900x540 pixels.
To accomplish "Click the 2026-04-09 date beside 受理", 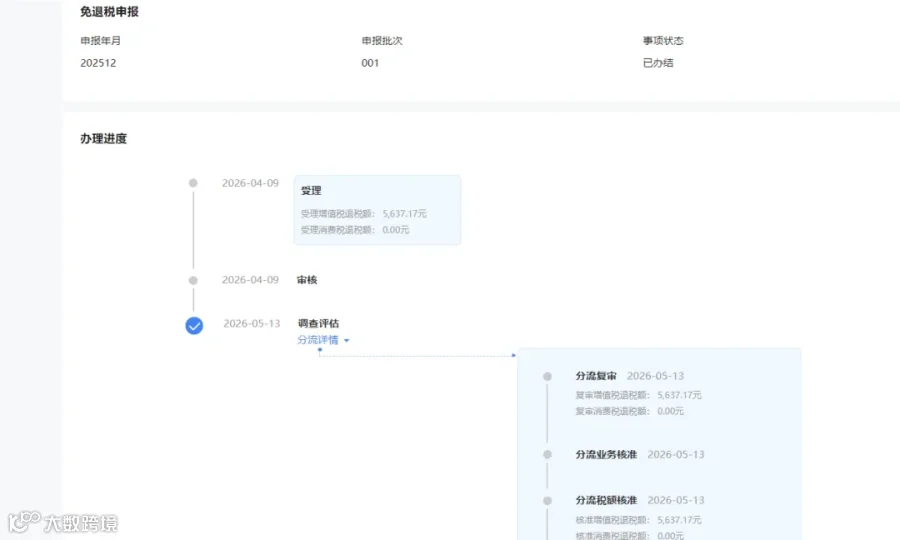I will 250,183.
